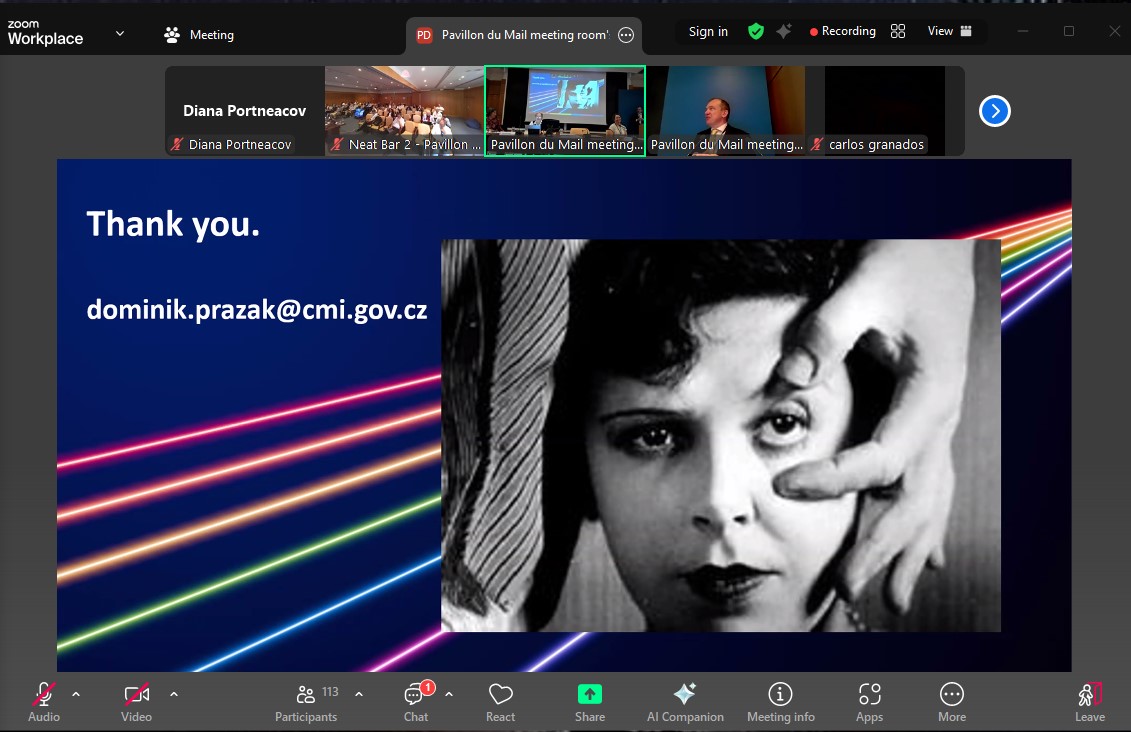Unmute the microphone Audio button
Screen dimensions: 1131x732
pos(44,701)
